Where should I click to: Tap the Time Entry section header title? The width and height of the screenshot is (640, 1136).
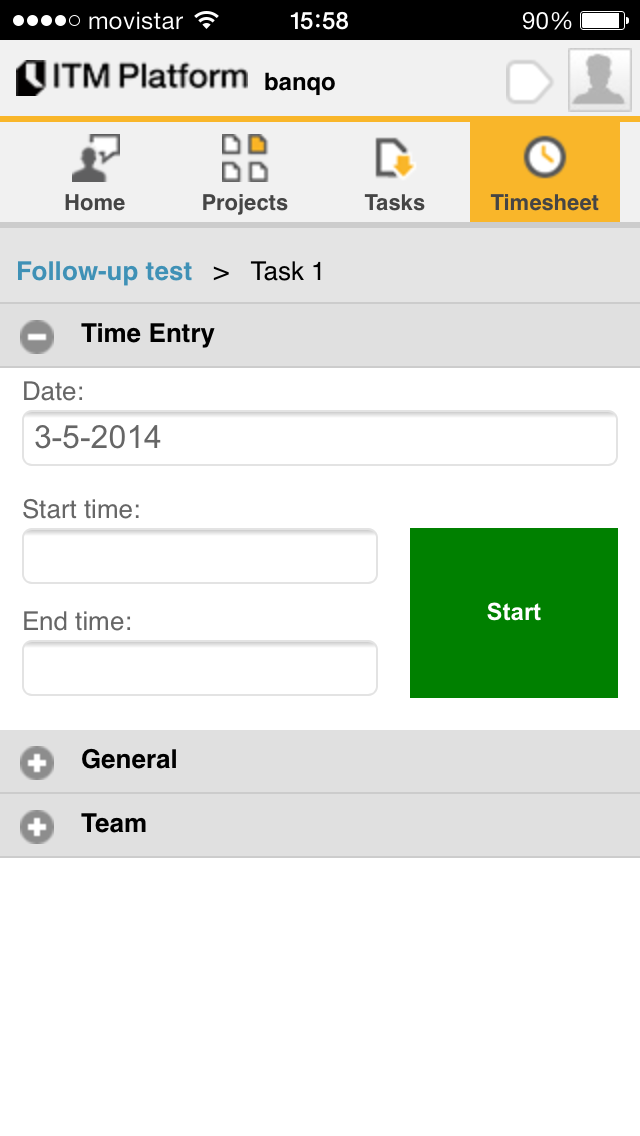pos(148,334)
